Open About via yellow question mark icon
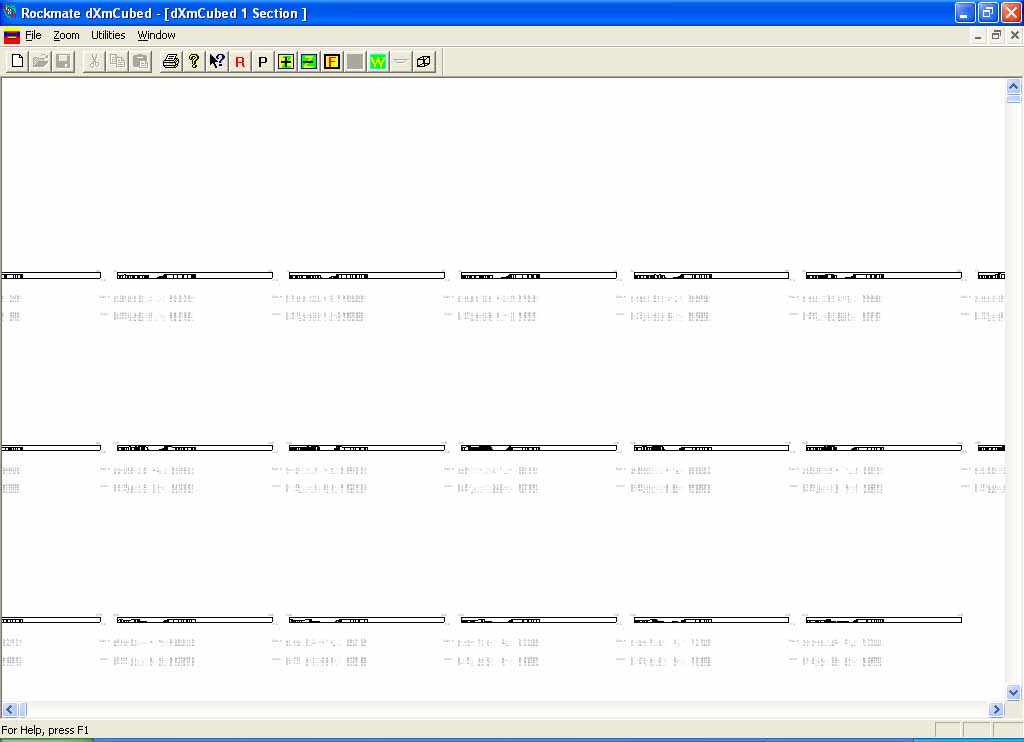Screen dimensions: 1024x742 pos(194,62)
